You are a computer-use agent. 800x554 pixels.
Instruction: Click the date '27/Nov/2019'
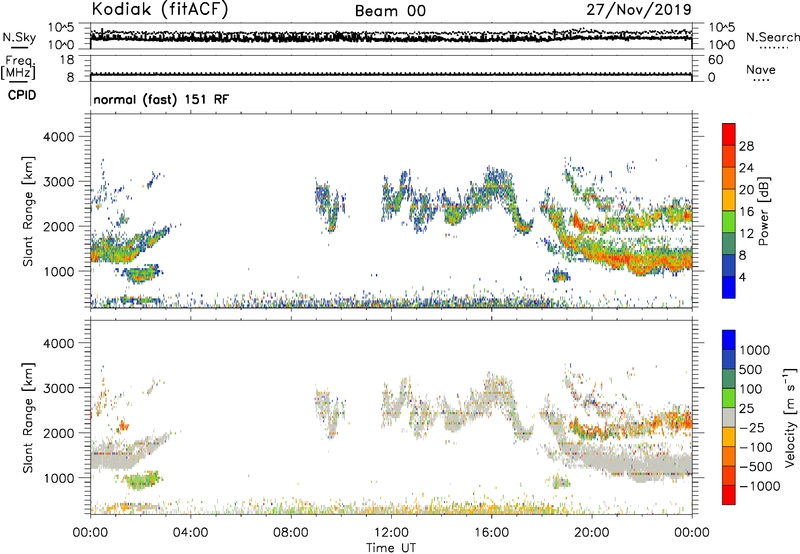(x=639, y=9)
